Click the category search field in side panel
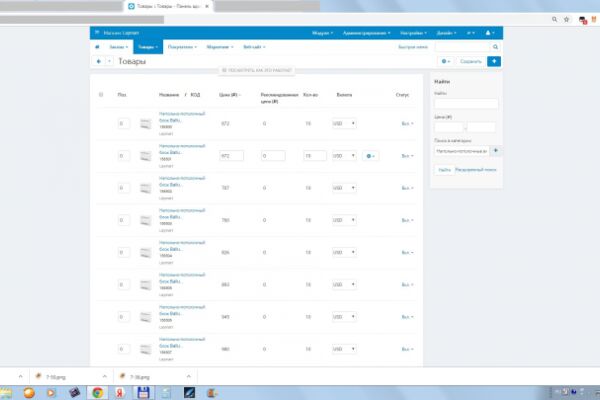 (462, 151)
